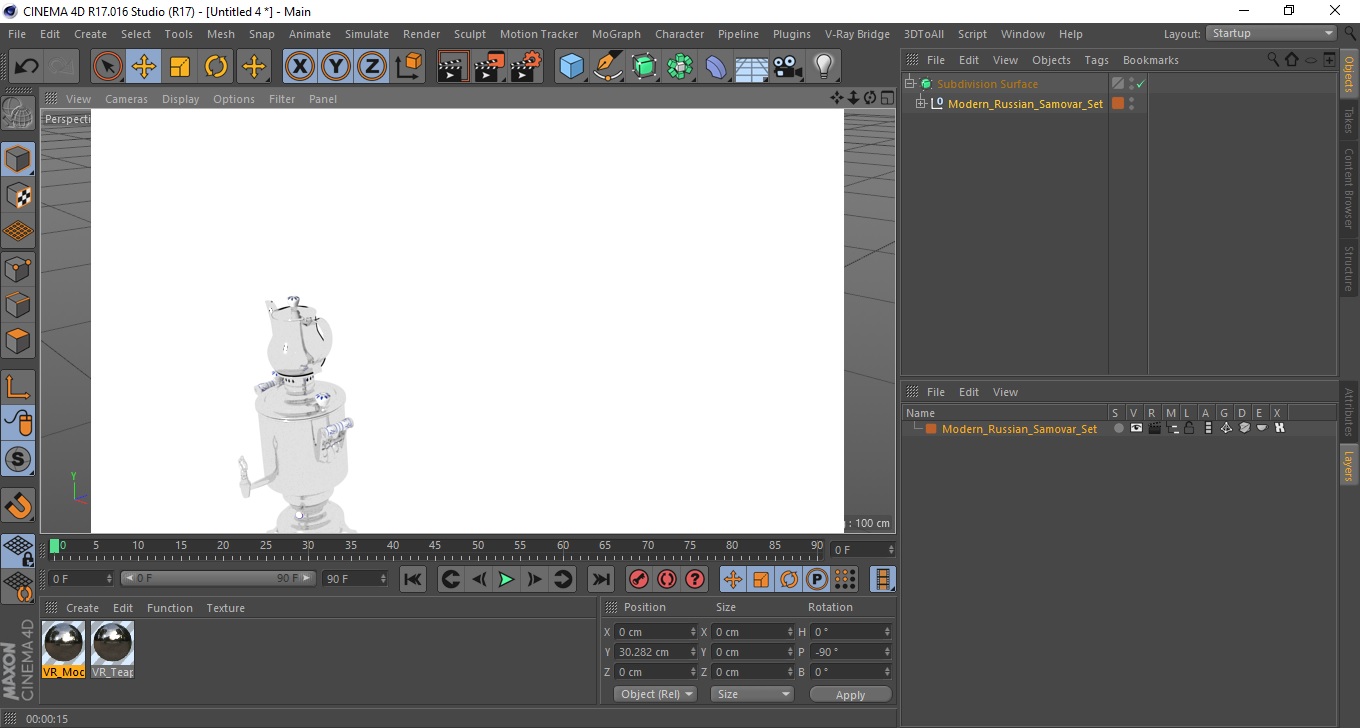Click orange layer color in Layers manager
The image size is (1360, 728).
[931, 429]
